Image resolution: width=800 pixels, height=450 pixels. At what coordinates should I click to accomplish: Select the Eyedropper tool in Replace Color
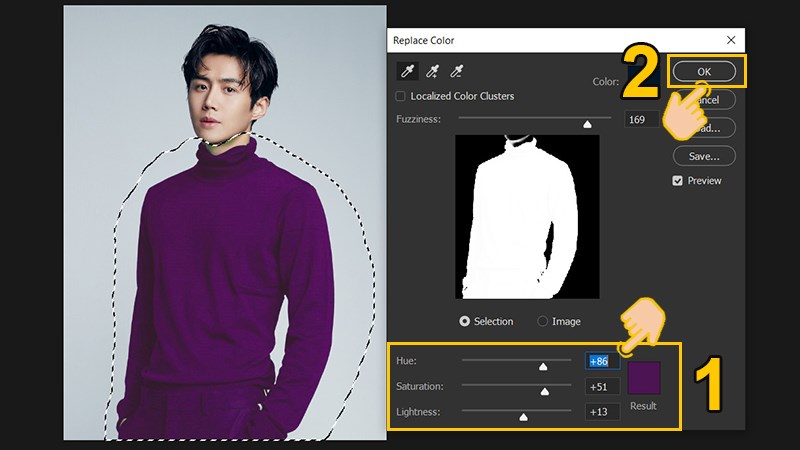click(x=408, y=71)
